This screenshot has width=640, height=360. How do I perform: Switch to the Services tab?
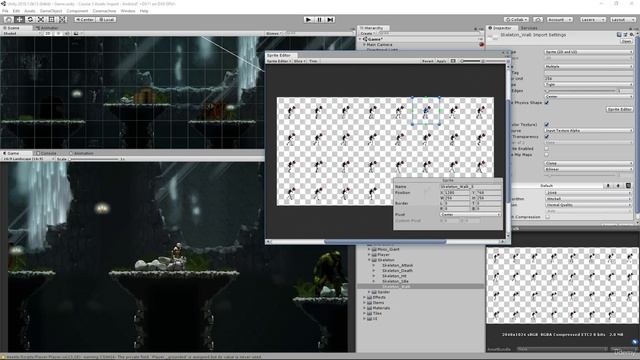tap(529, 28)
